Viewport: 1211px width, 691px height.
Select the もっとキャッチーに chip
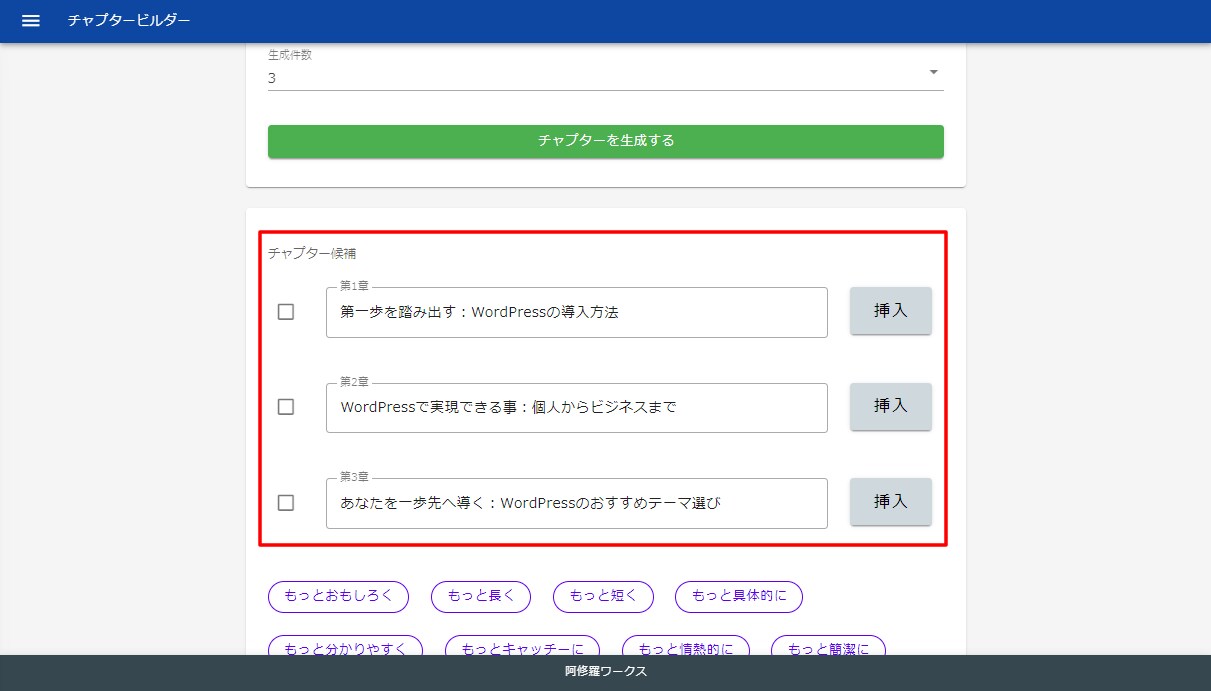click(x=522, y=646)
